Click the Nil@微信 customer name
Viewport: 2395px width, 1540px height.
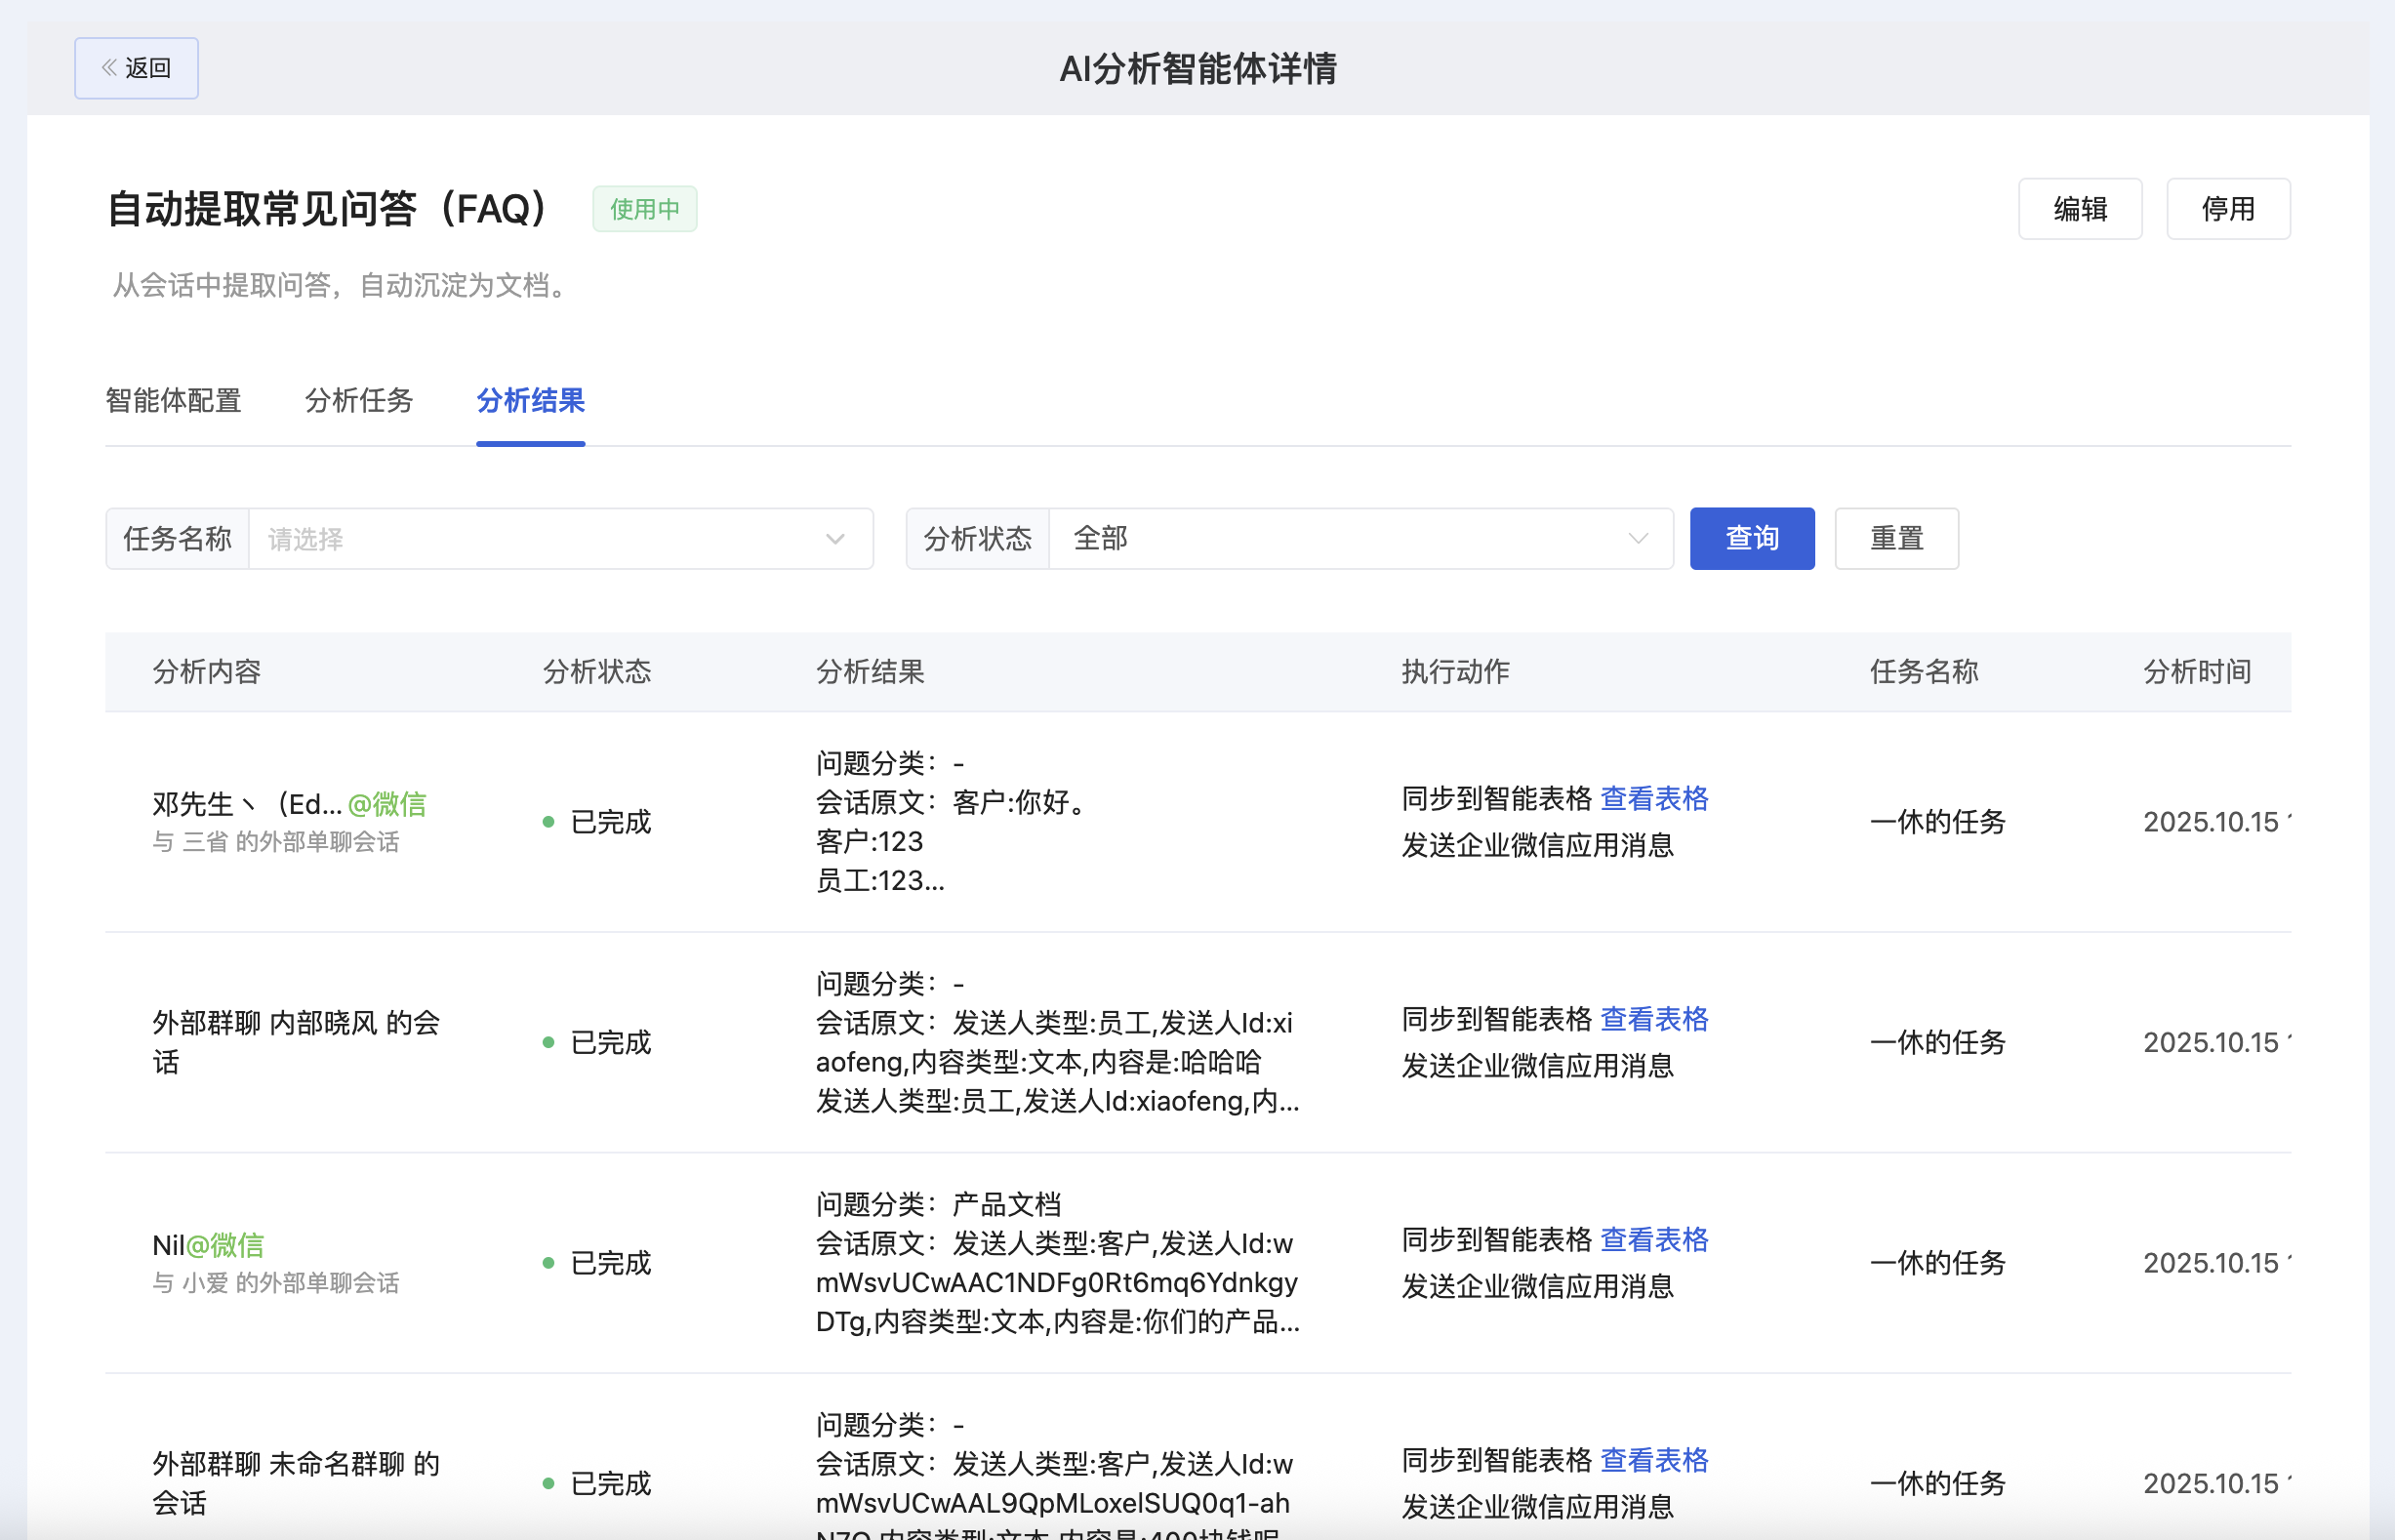208,1245
